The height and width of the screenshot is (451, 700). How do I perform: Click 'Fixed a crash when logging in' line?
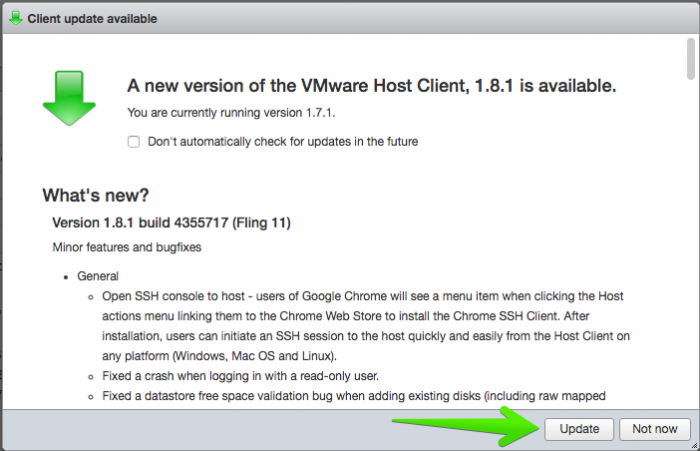pyautogui.click(x=240, y=376)
